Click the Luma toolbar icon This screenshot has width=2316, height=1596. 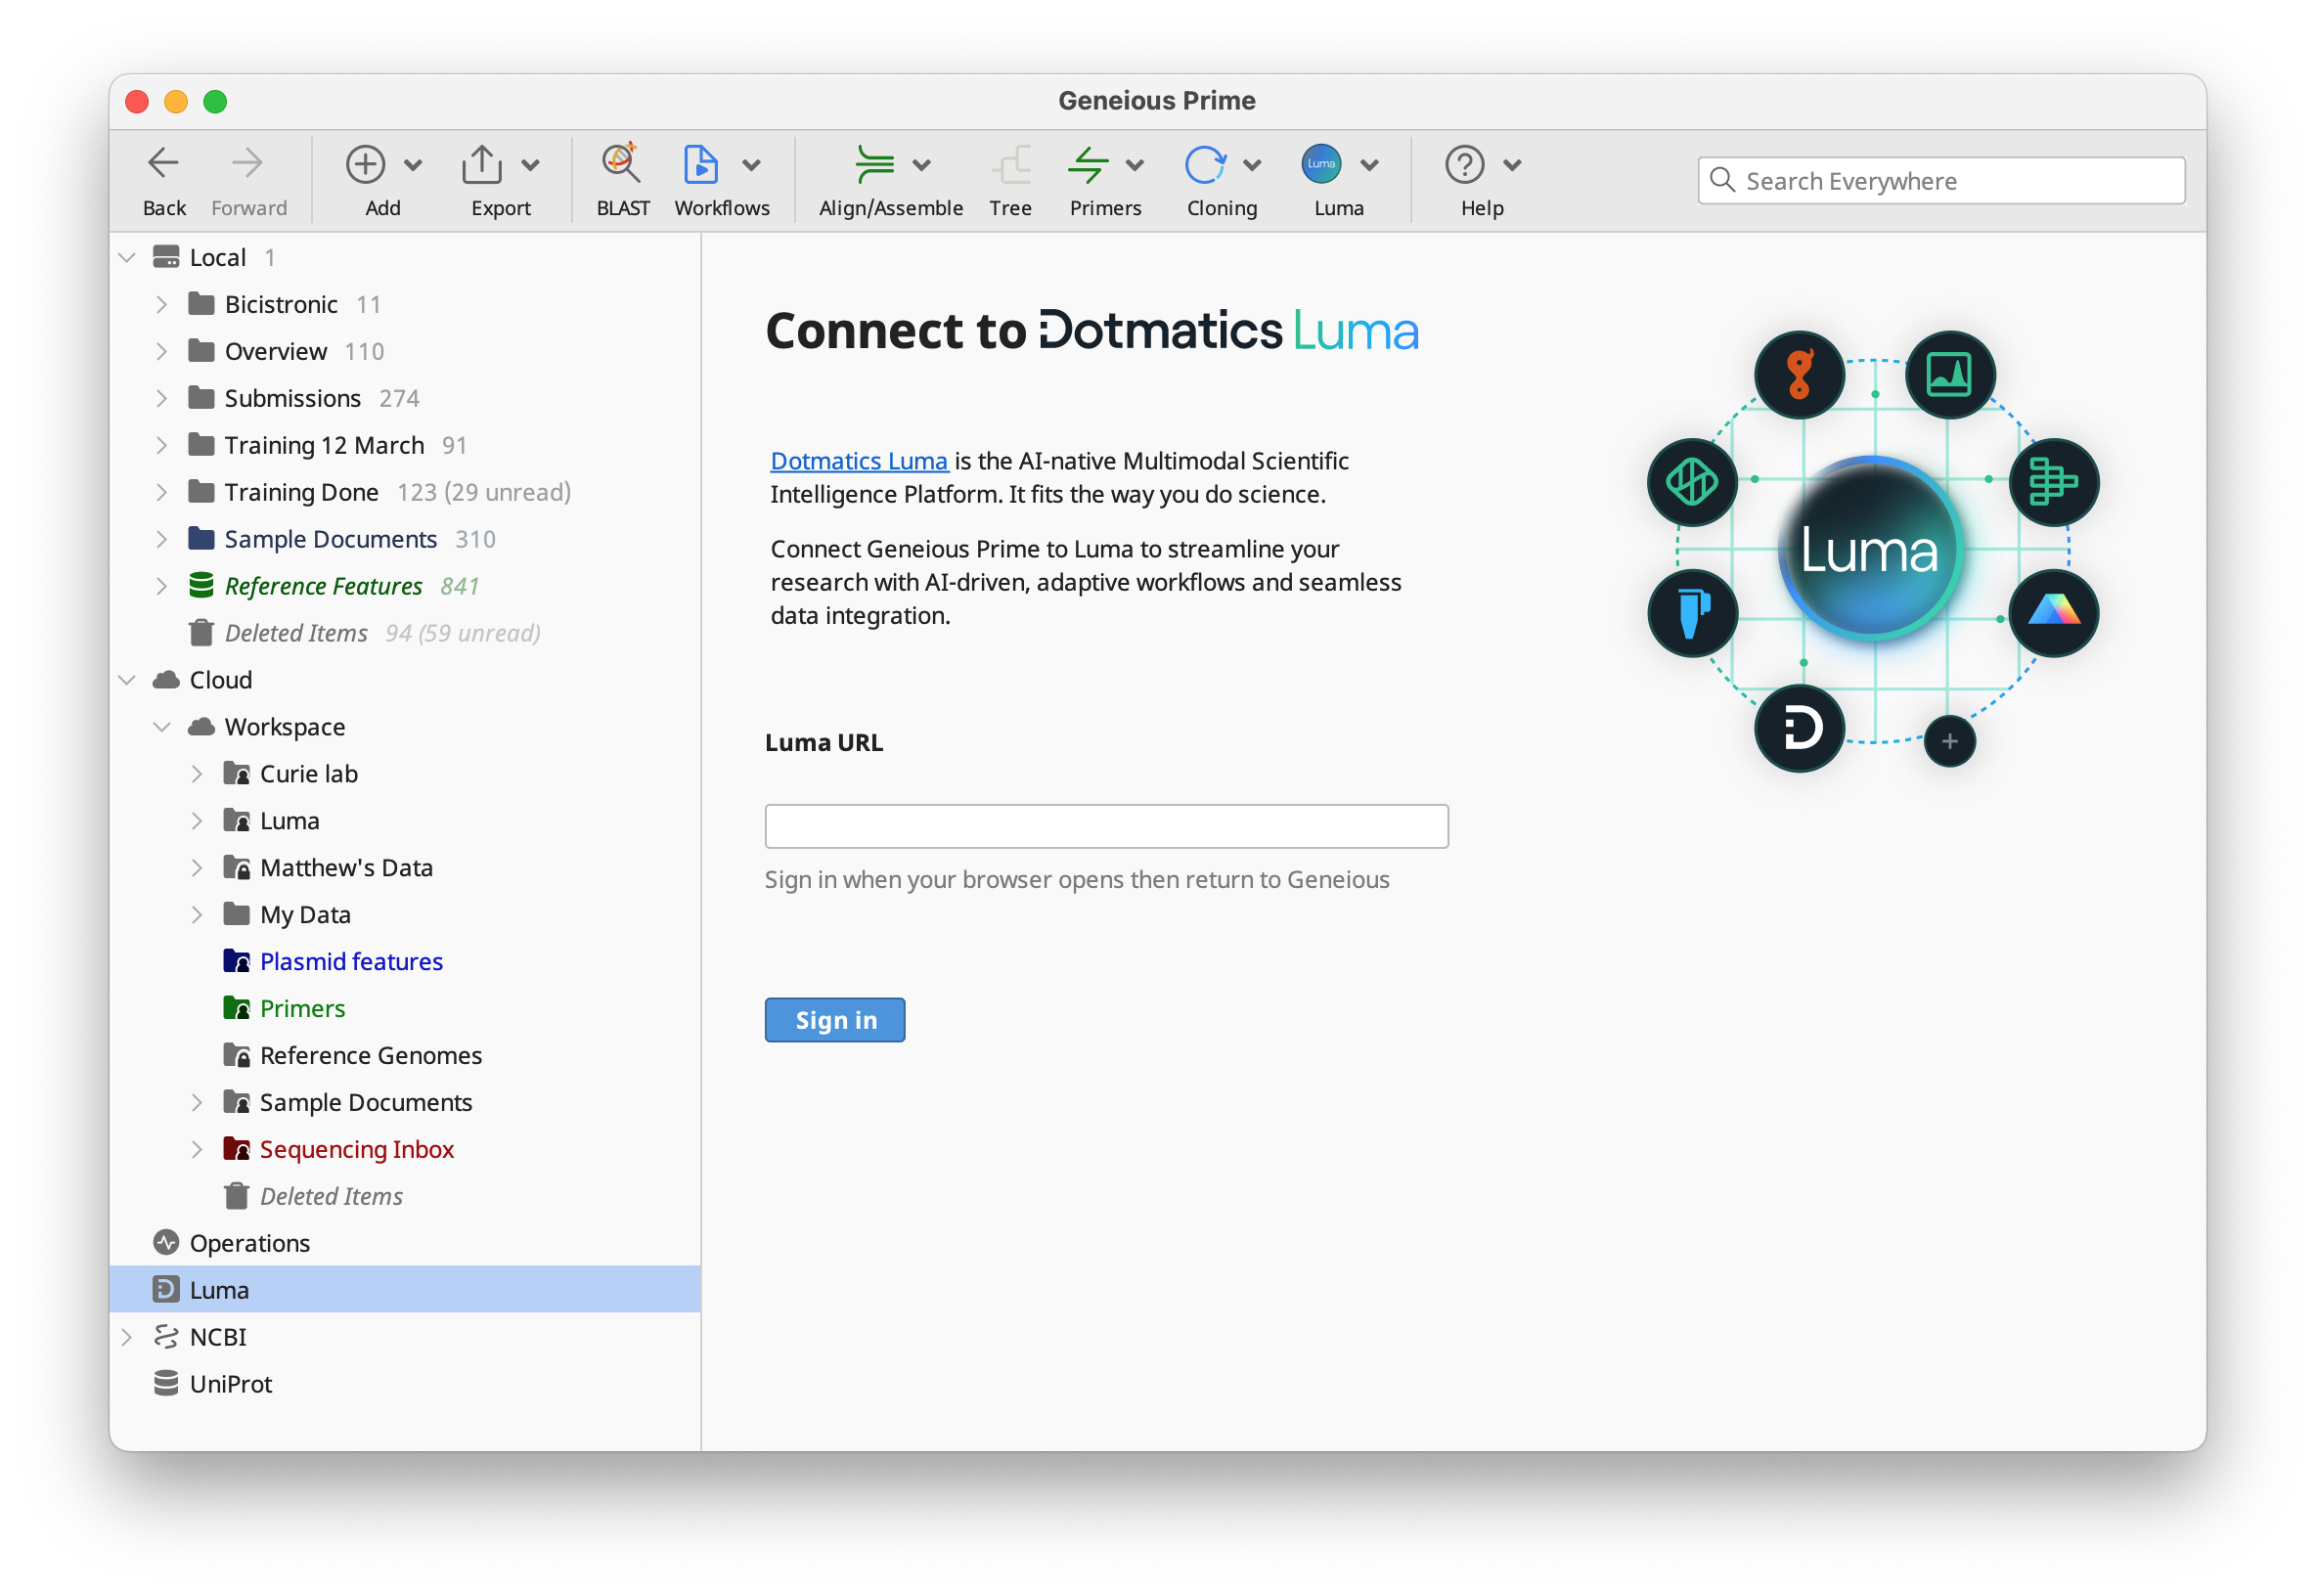1321,165
